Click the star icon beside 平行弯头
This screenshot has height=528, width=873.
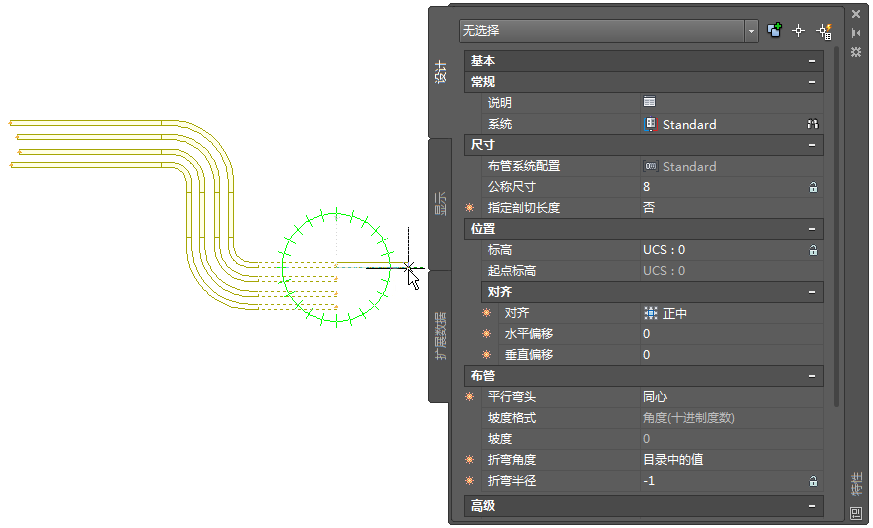click(470, 397)
